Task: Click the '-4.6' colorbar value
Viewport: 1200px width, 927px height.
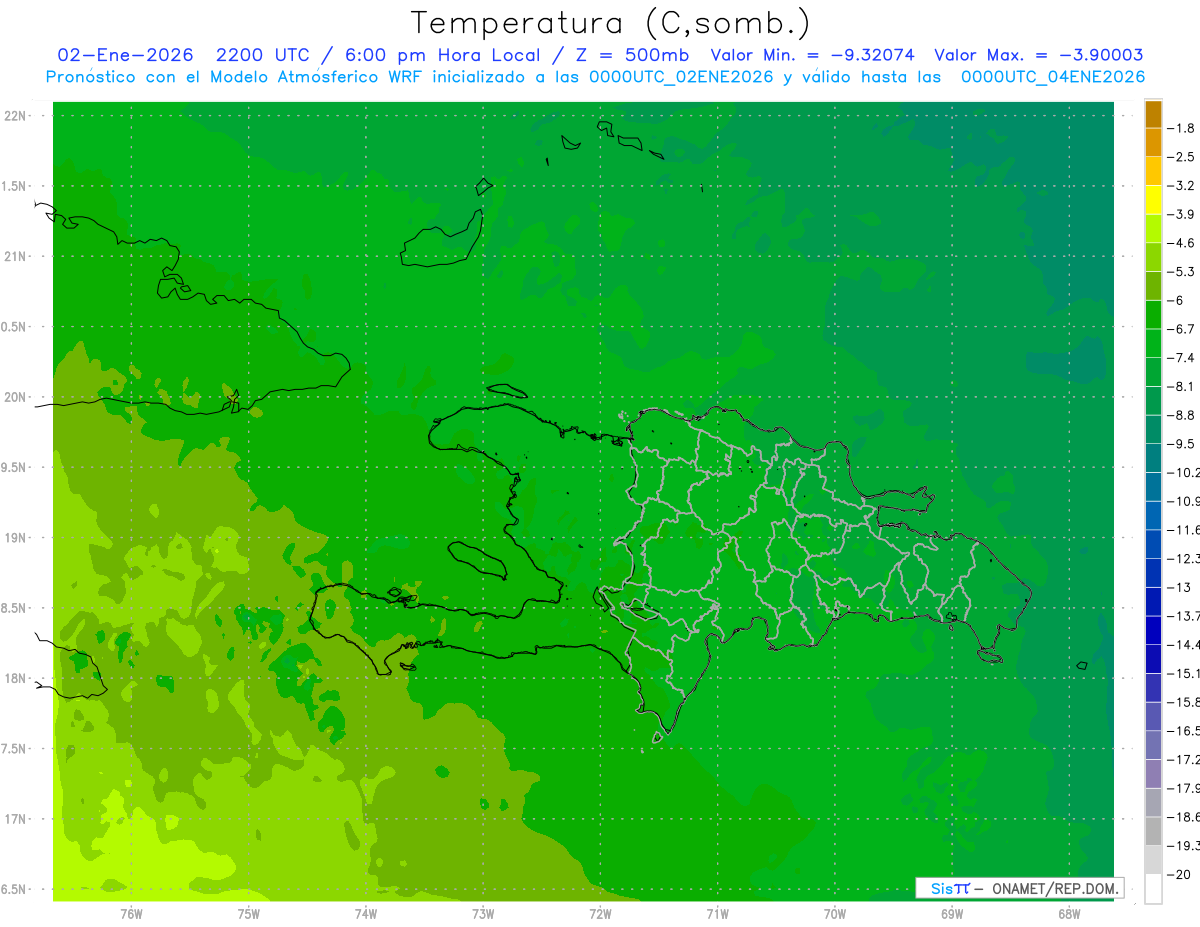Action: 1181,243
